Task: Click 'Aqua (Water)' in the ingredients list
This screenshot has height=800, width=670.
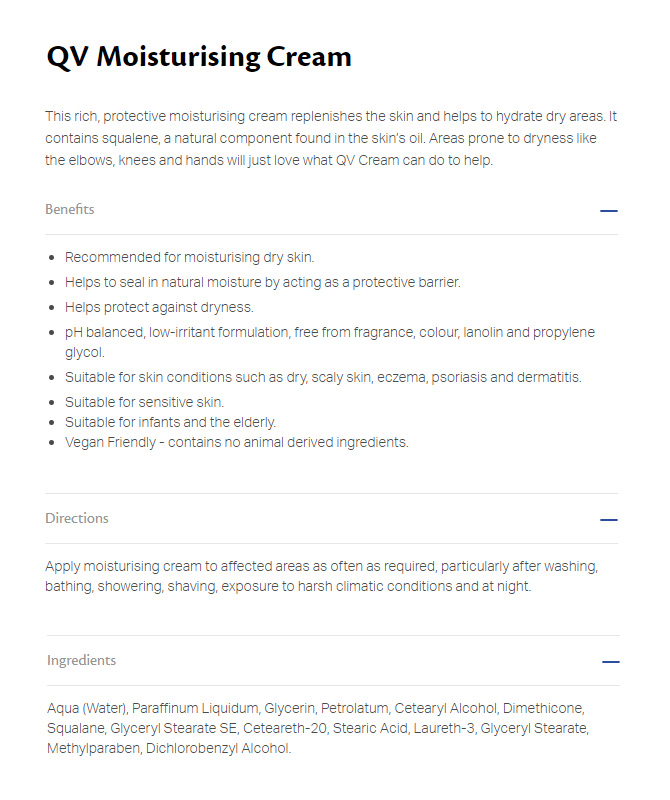Action: pos(87,709)
